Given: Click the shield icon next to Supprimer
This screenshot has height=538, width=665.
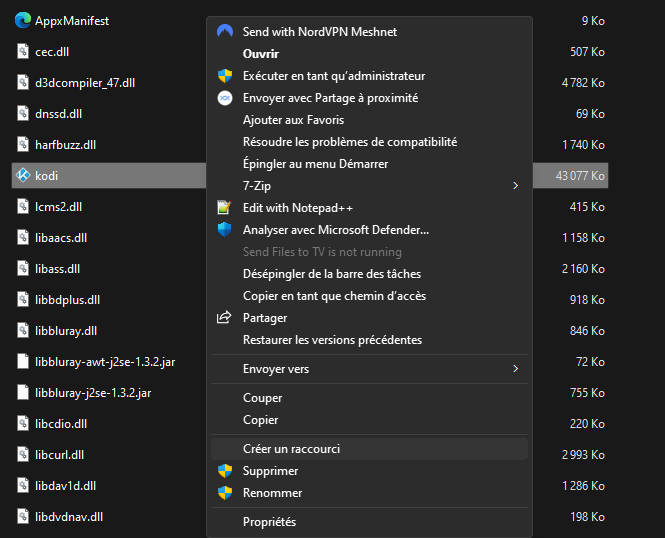Looking at the screenshot, I should 225,471.
